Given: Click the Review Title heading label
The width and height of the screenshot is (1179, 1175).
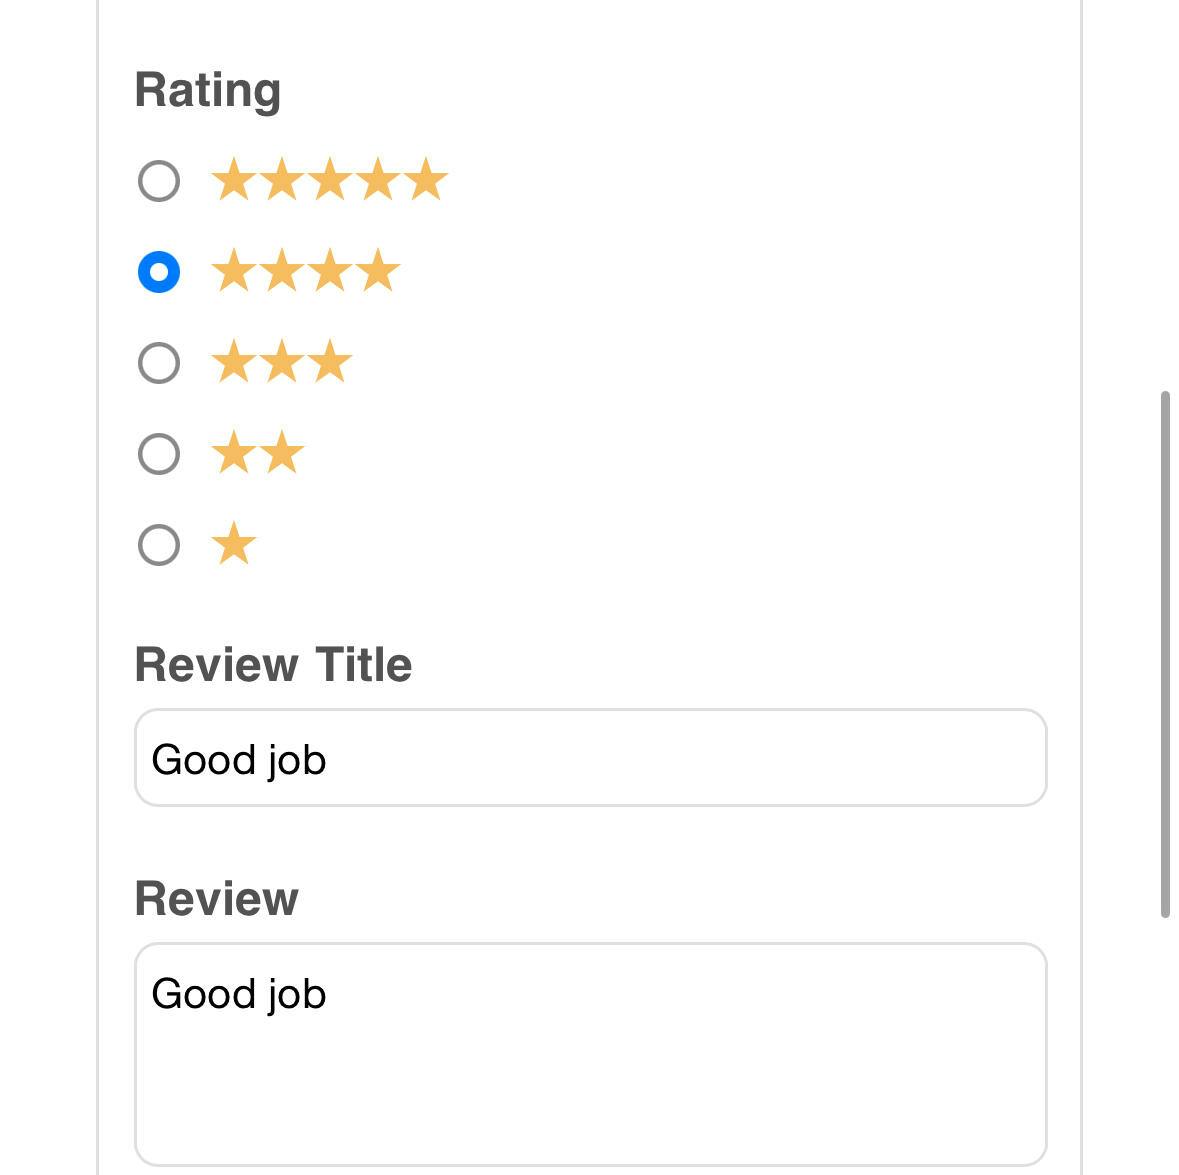Looking at the screenshot, I should click(273, 665).
